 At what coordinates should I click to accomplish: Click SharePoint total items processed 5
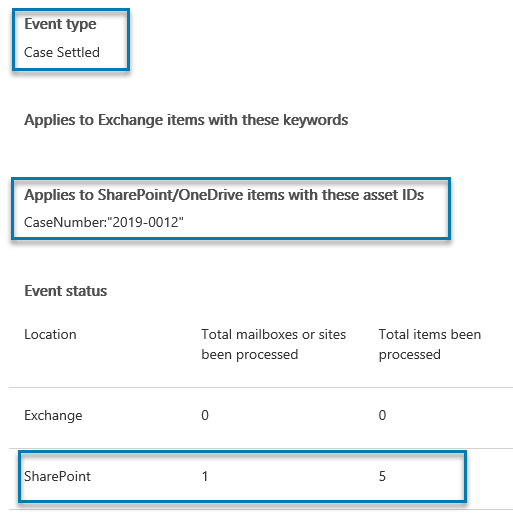pos(382,476)
